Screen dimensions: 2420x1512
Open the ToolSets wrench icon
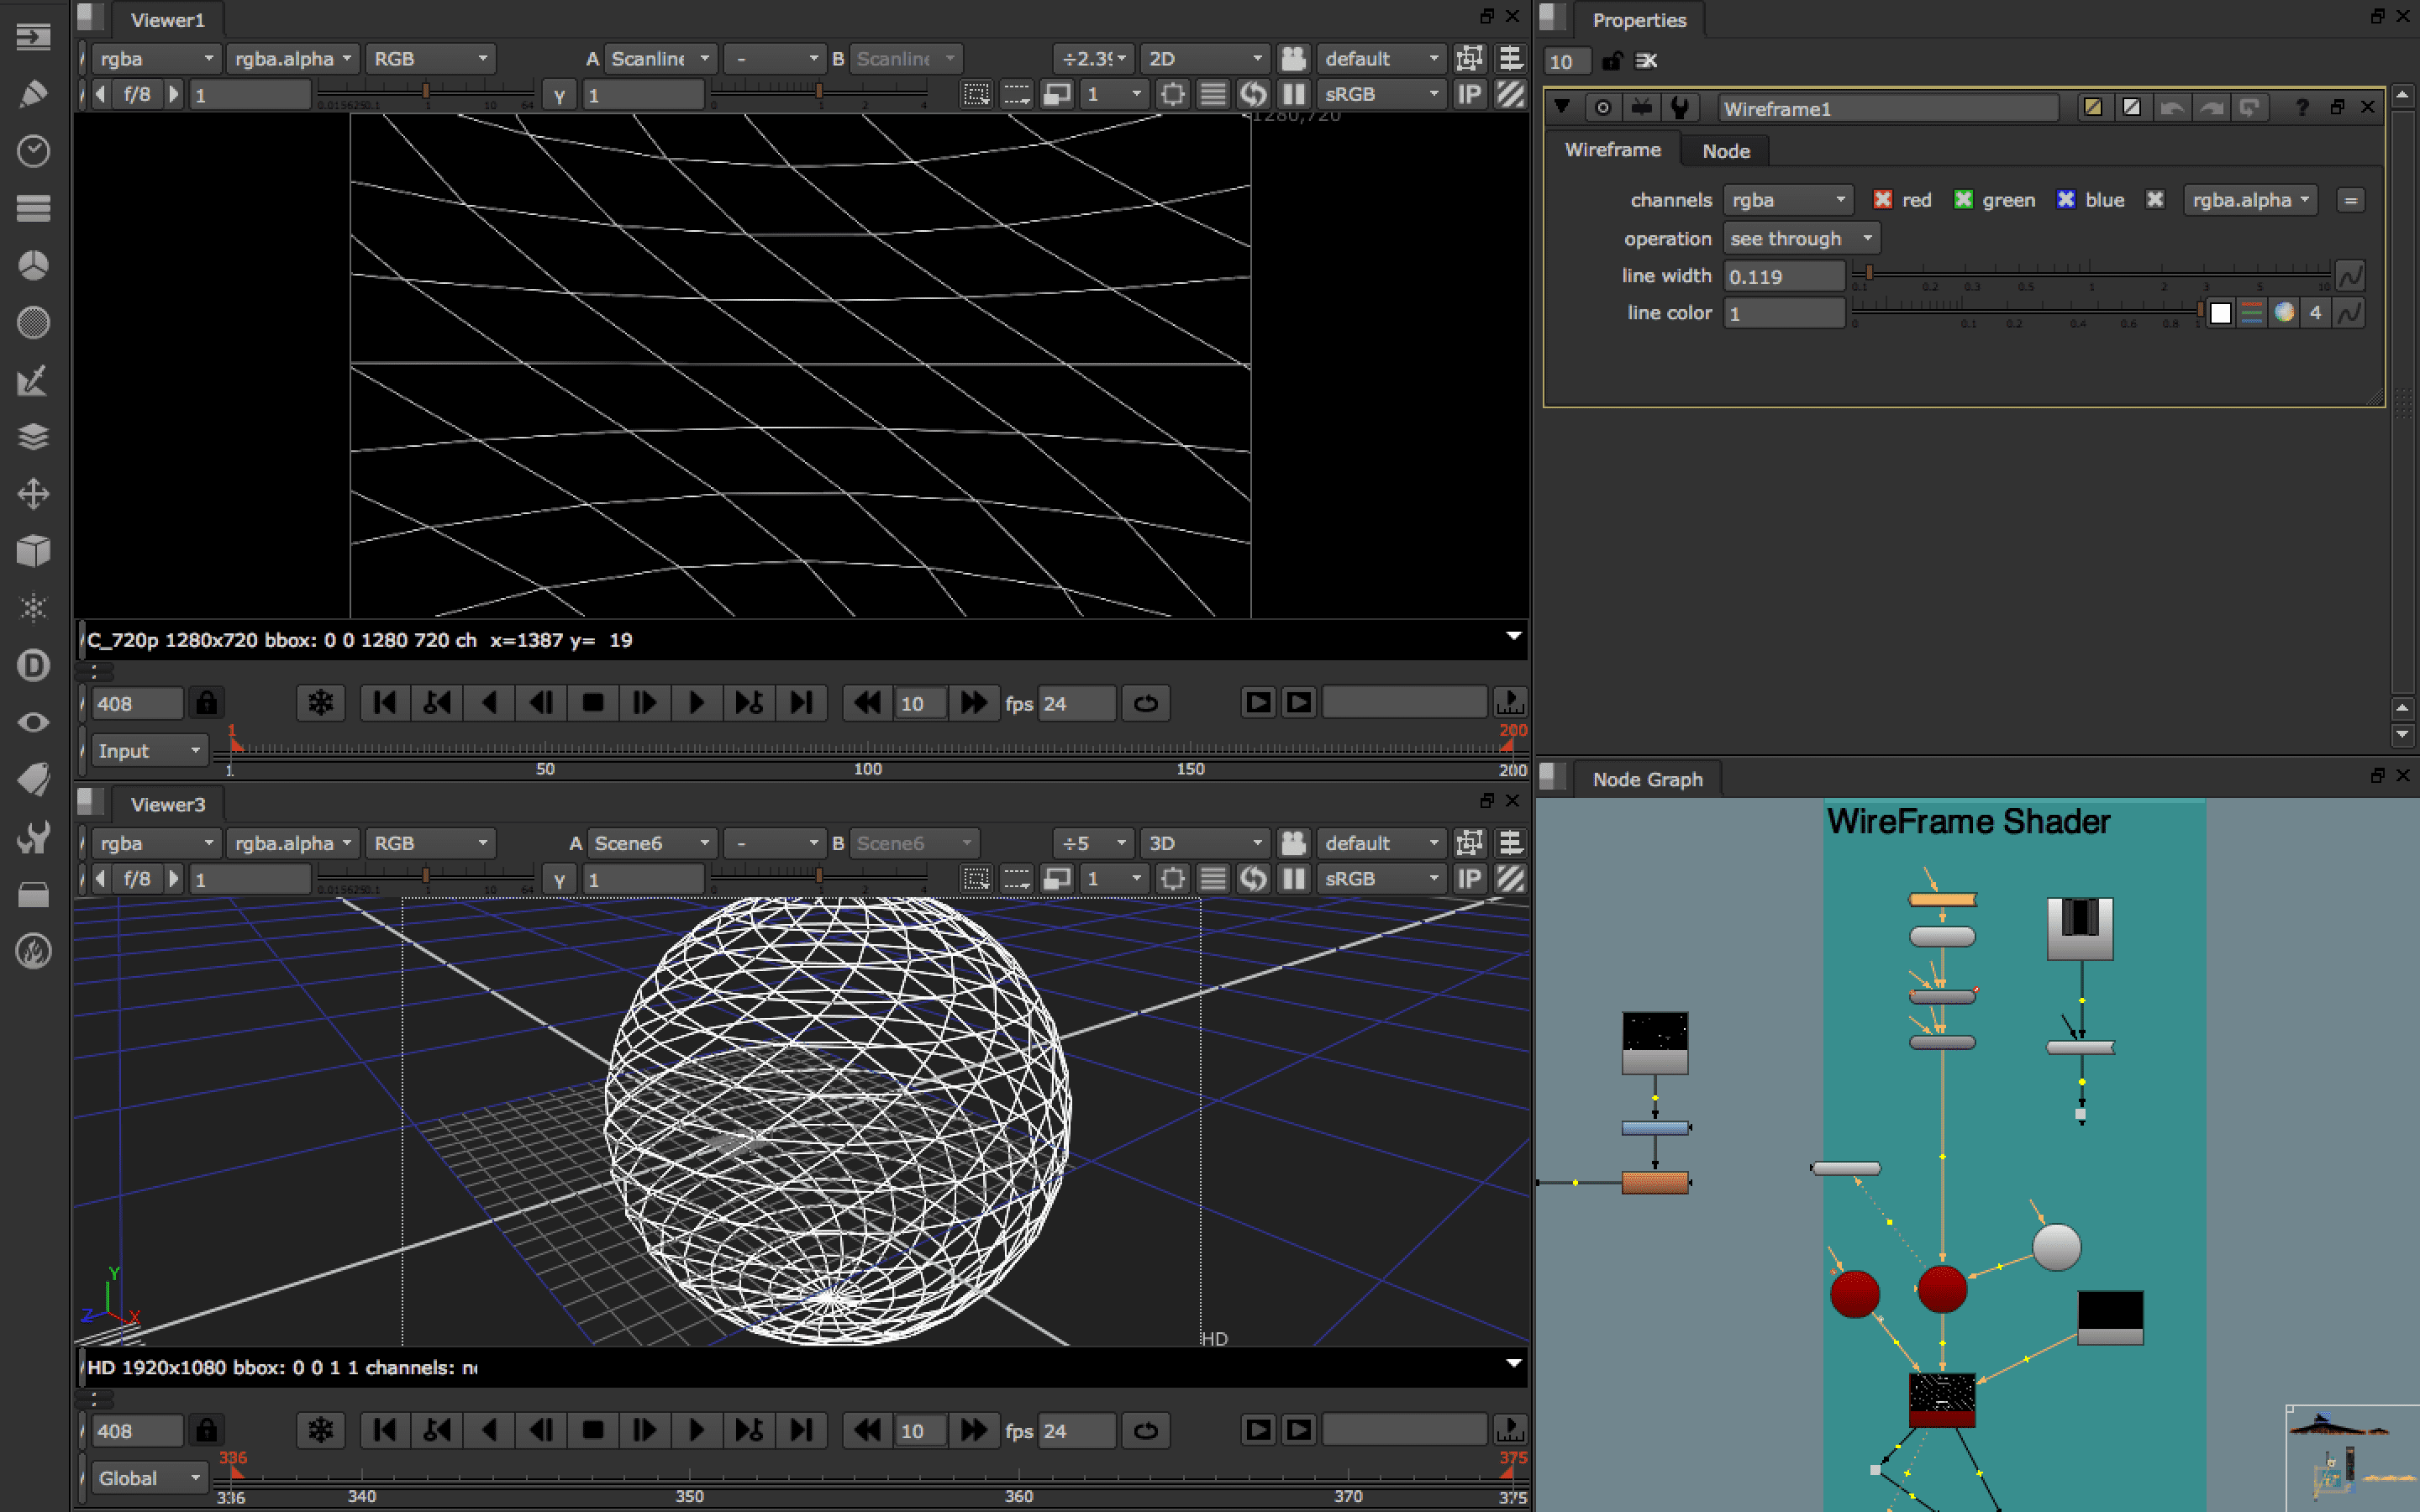(x=33, y=836)
